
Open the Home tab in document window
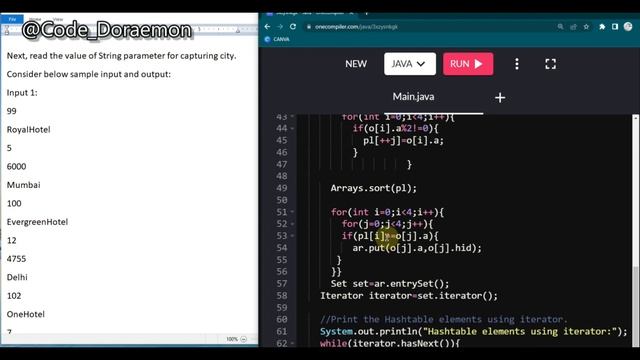click(36, 19)
